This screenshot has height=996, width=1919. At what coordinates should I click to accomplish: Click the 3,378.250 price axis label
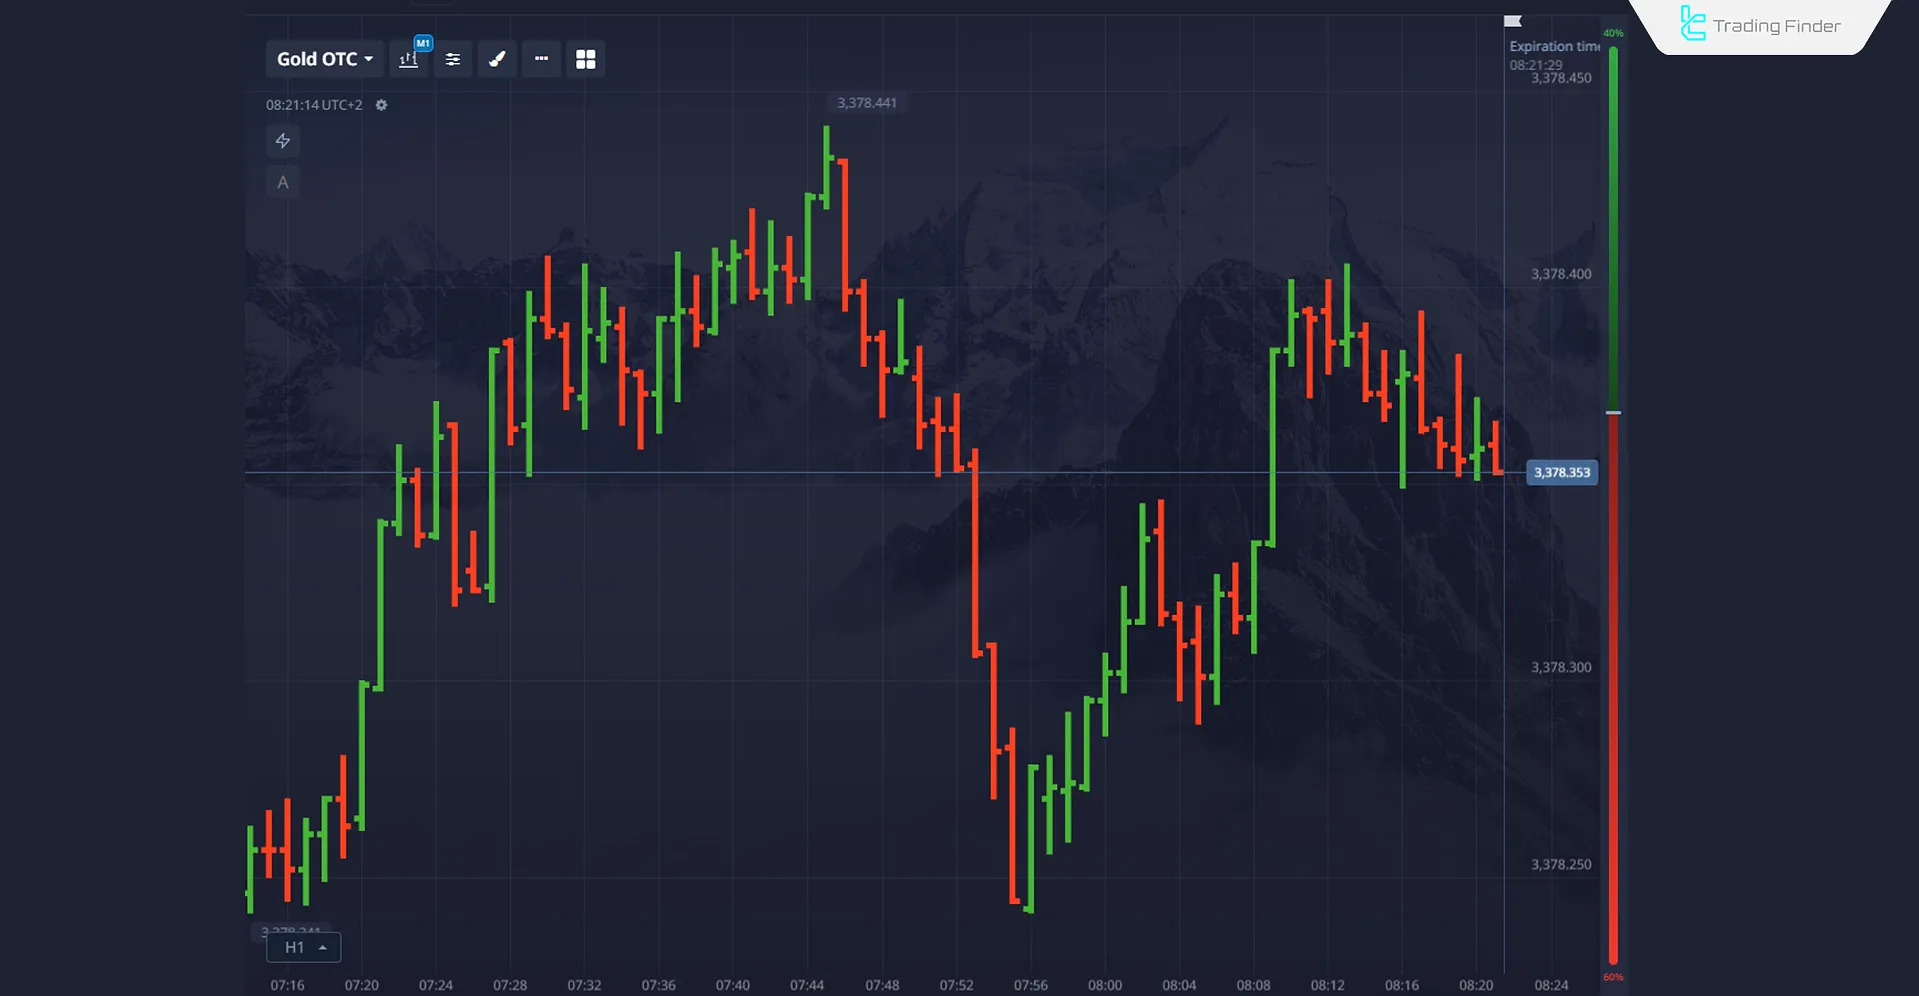coord(1561,864)
